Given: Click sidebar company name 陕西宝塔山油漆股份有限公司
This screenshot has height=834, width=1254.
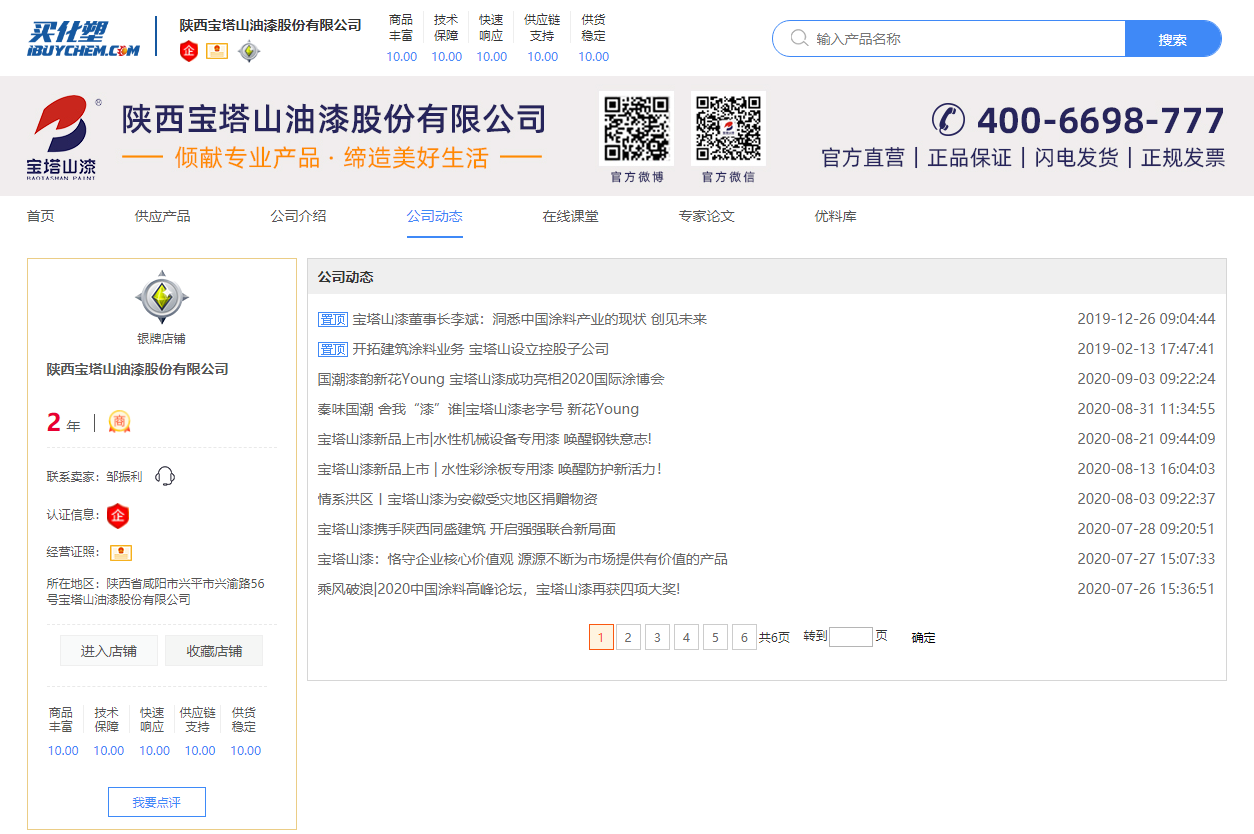Looking at the screenshot, I should (x=138, y=369).
